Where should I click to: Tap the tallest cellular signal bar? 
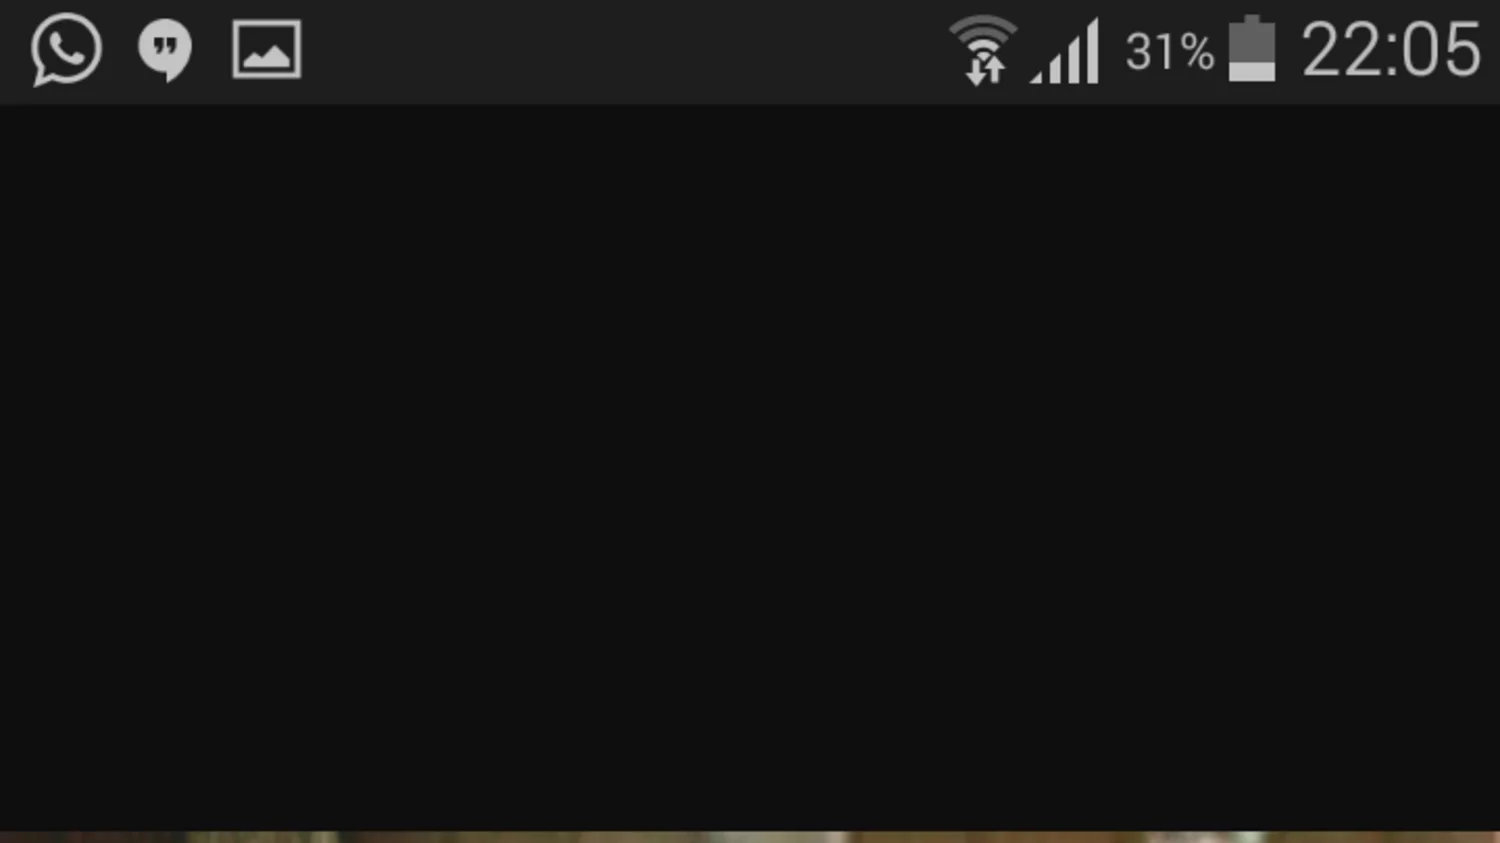(x=1092, y=50)
